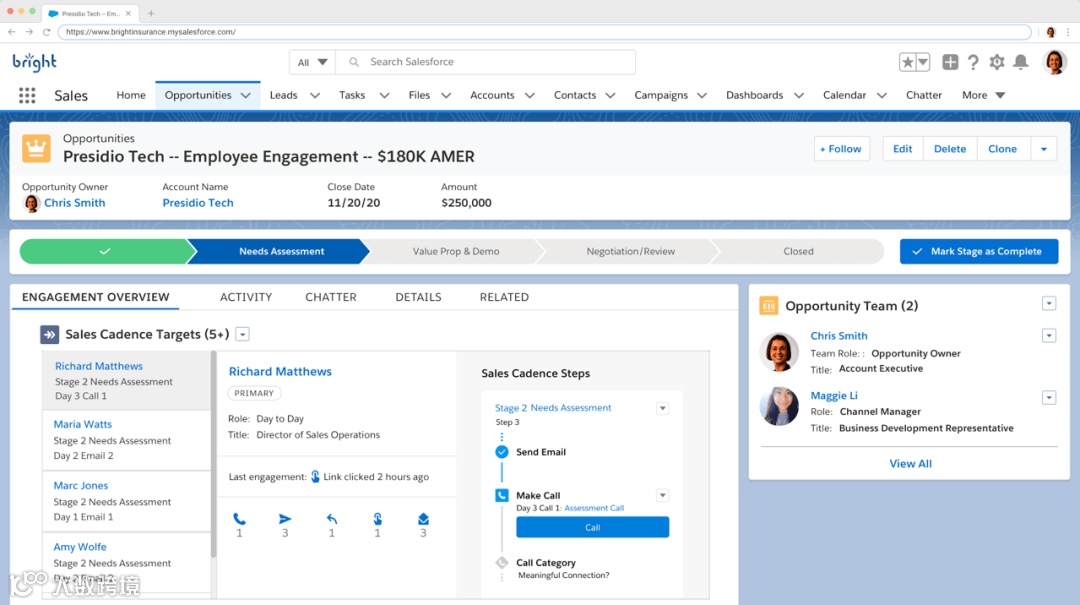Open the App Launcher grid icon
The image size is (1080, 605).
click(27, 96)
